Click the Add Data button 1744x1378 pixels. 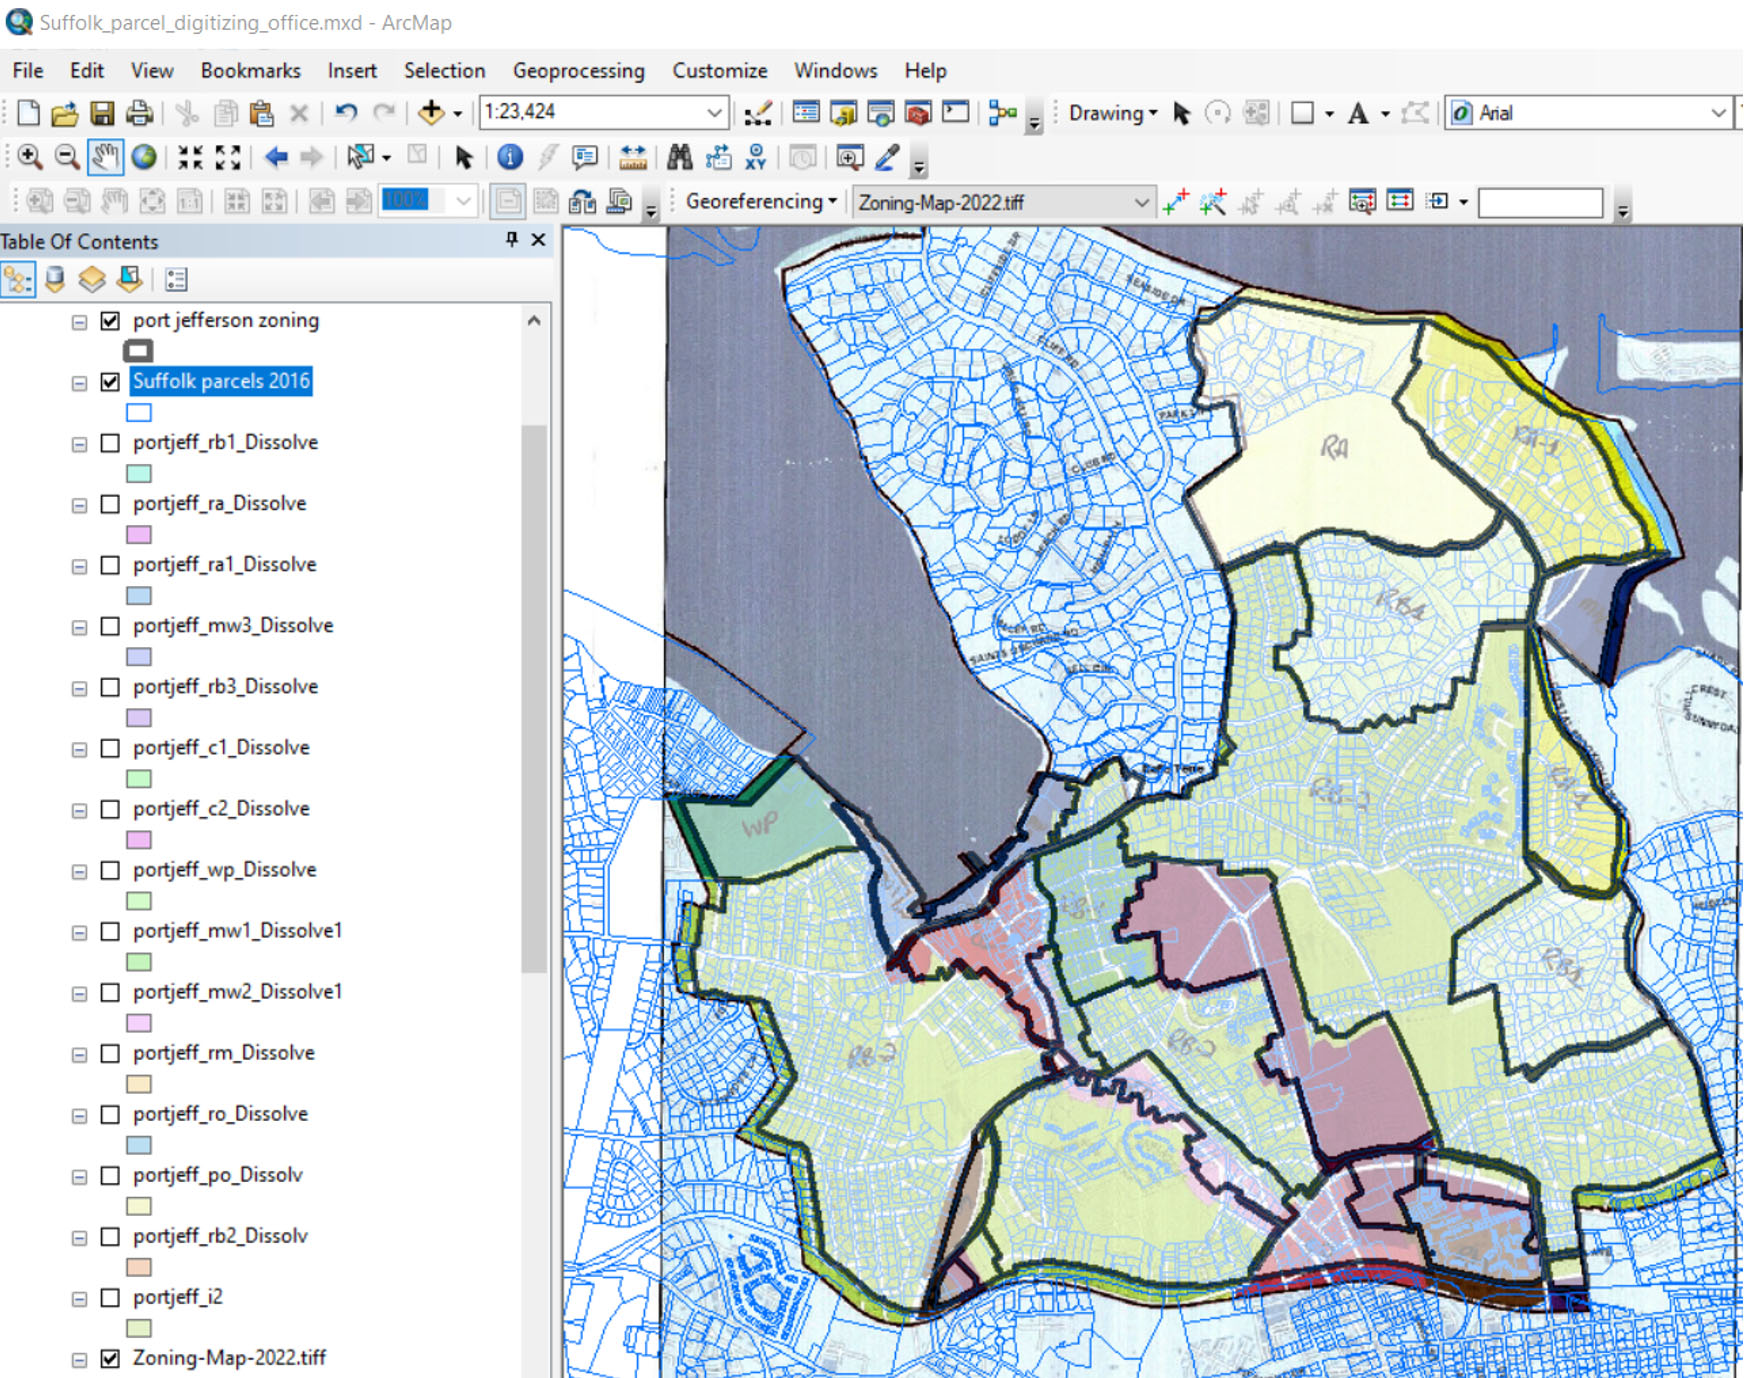coord(431,113)
